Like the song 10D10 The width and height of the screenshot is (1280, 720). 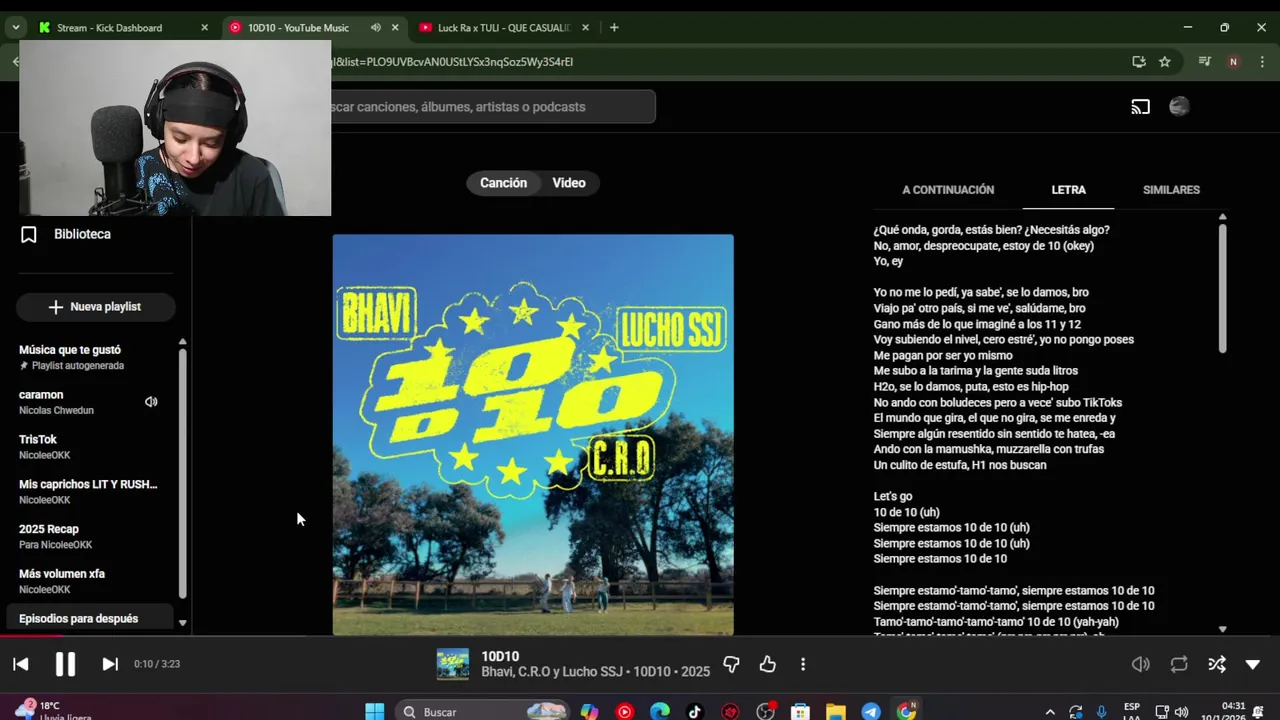[x=767, y=664]
